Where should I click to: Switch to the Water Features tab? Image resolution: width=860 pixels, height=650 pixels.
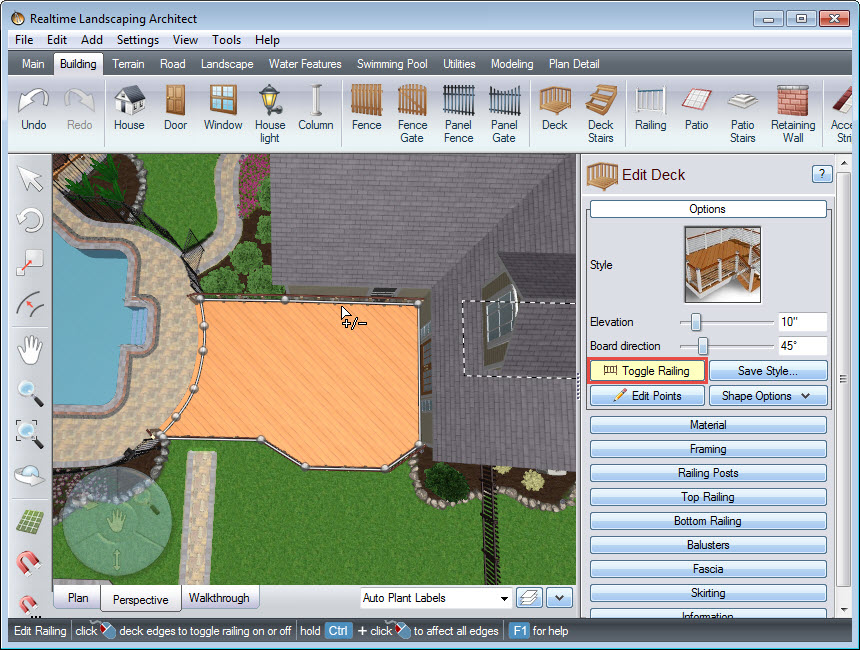305,64
